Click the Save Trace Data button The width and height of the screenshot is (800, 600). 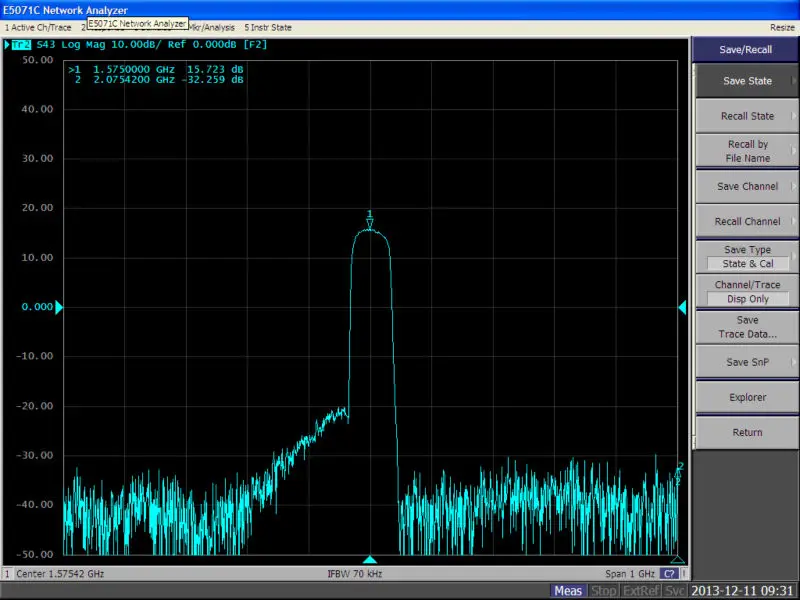point(747,327)
